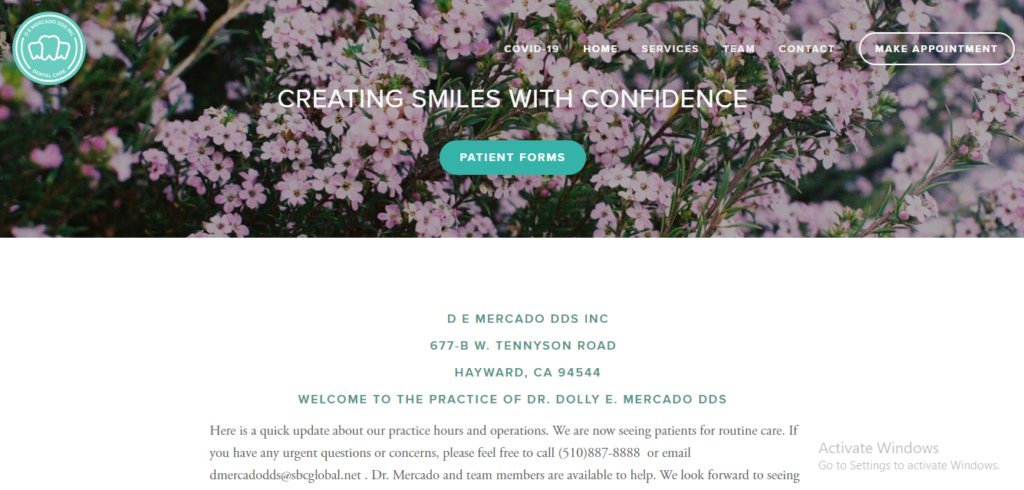Click the 677-B W. Tennyson Road address line
The image size is (1024, 490).
coord(523,346)
